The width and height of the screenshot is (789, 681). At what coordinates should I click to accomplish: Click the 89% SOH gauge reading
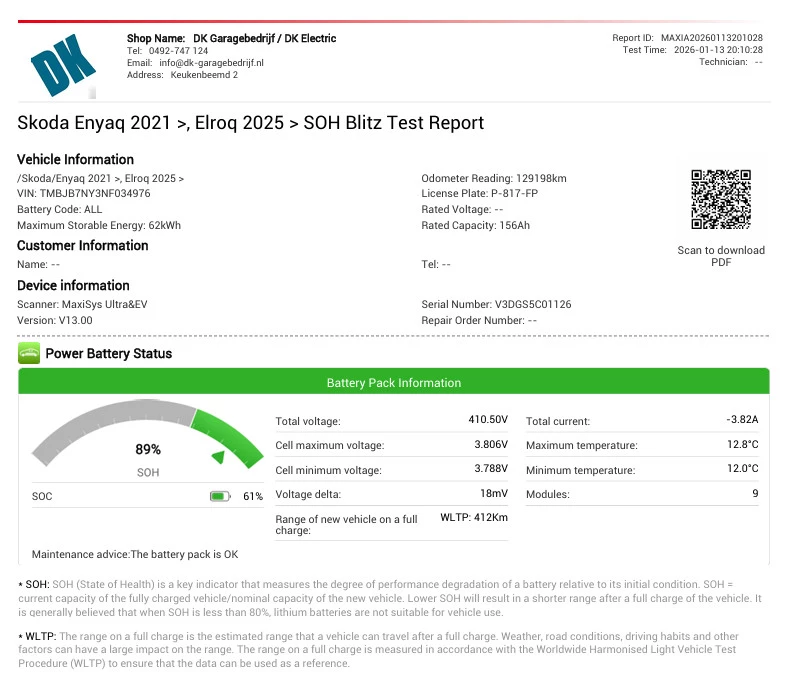(148, 450)
